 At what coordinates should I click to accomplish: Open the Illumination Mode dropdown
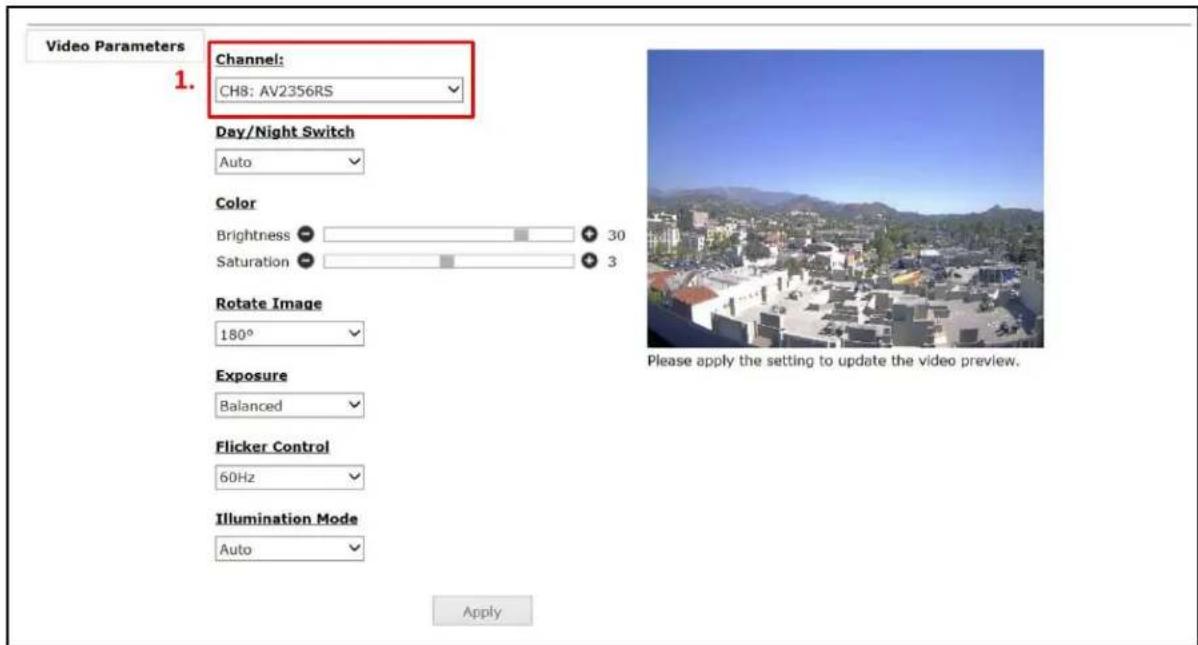tap(290, 549)
